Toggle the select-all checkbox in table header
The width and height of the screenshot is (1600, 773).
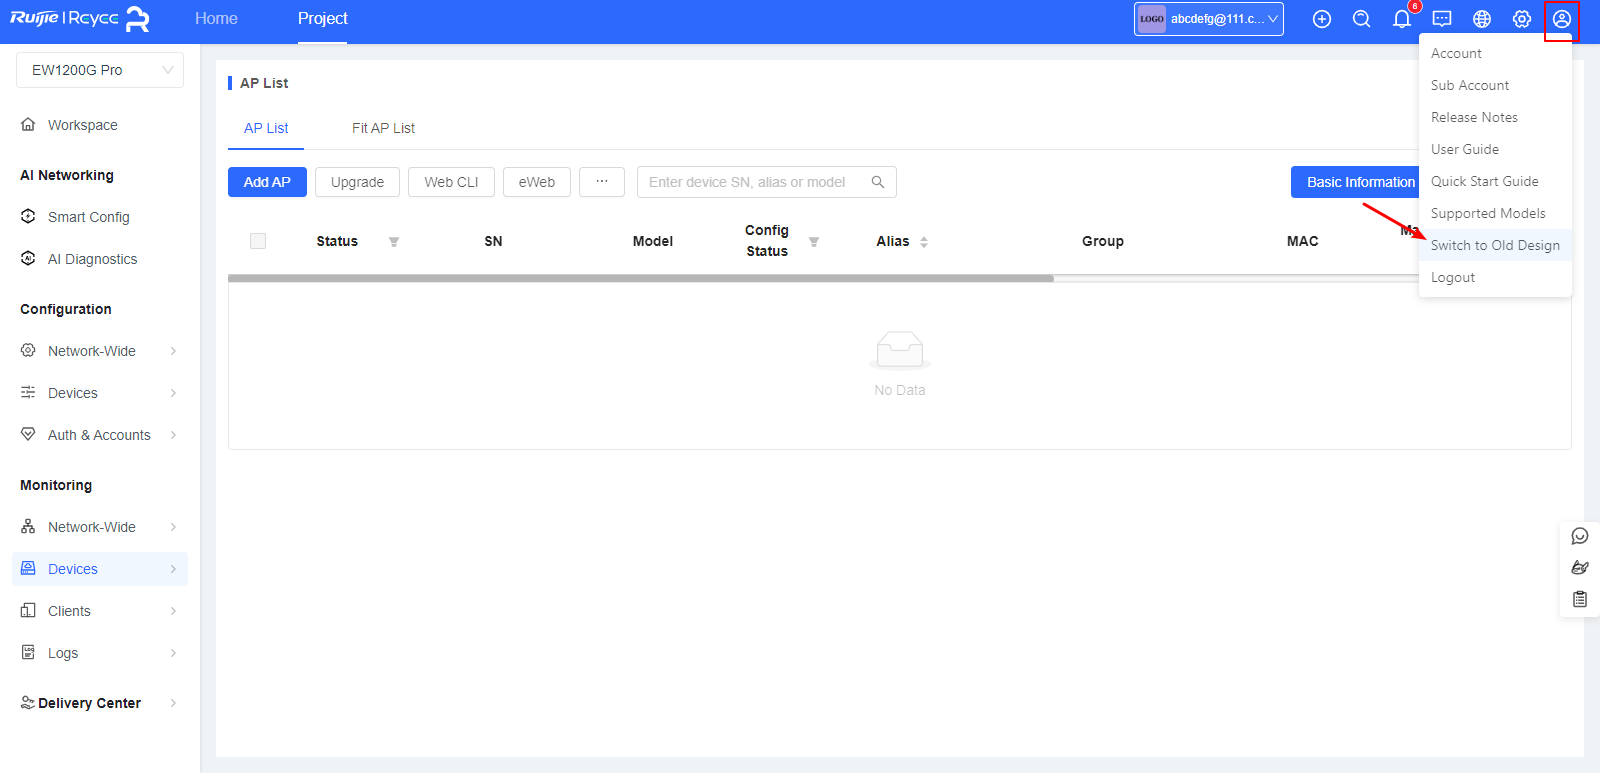point(258,241)
